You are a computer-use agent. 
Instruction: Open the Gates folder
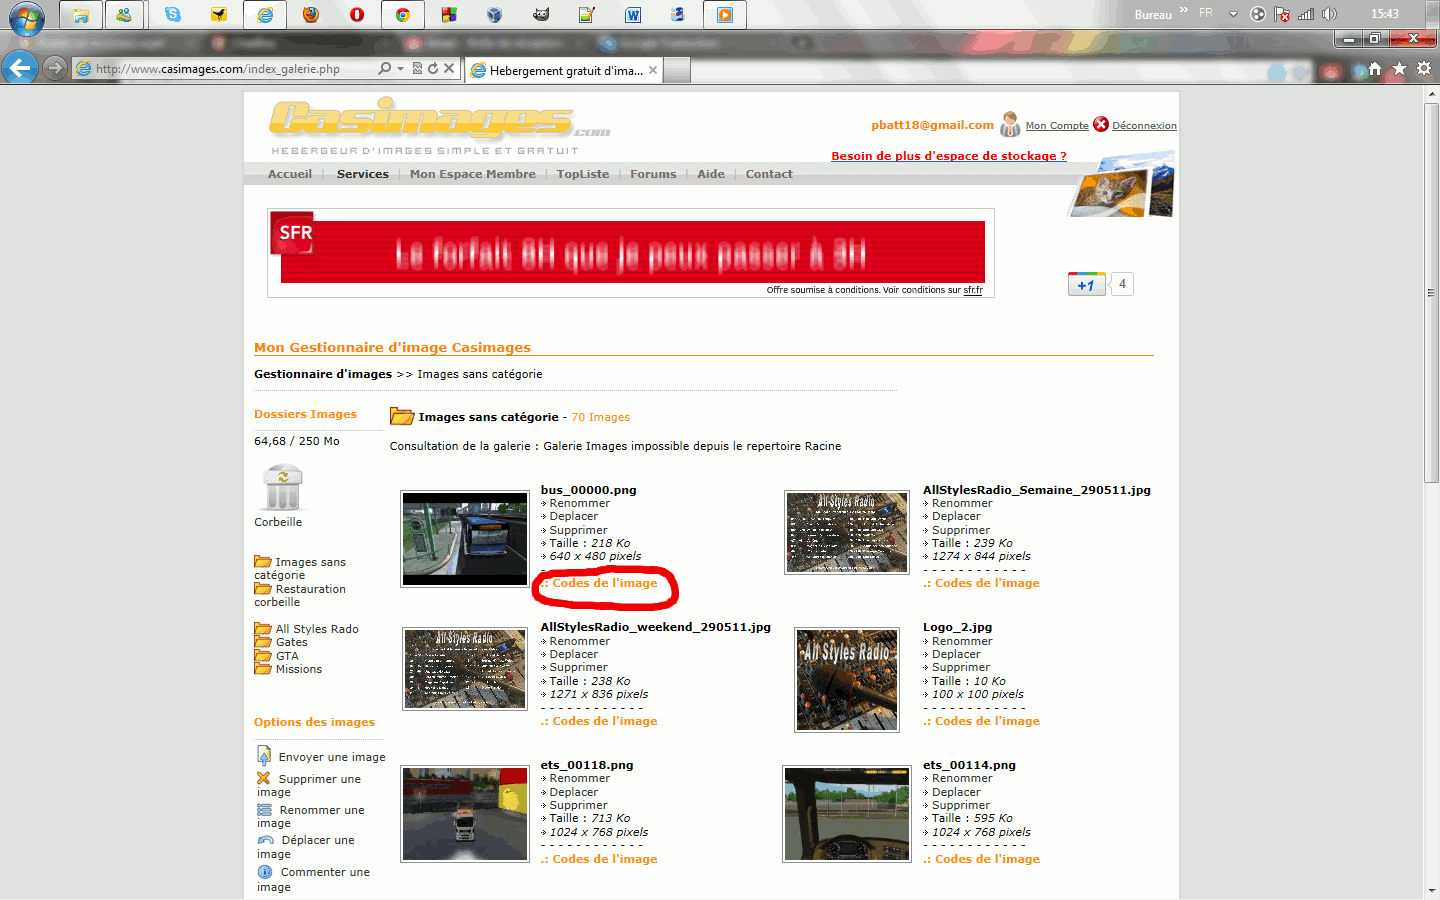pos(281,642)
